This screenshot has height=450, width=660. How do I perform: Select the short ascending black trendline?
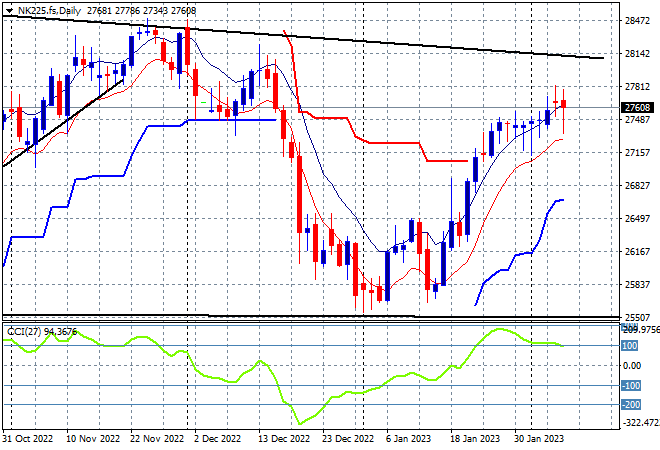[63, 123]
